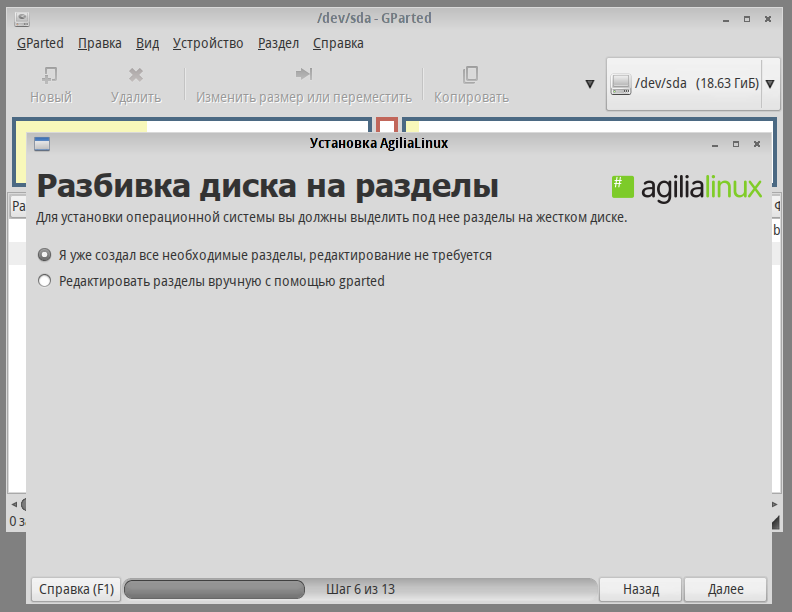Maximize the GParted window
This screenshot has height=612, width=792.
747,19
